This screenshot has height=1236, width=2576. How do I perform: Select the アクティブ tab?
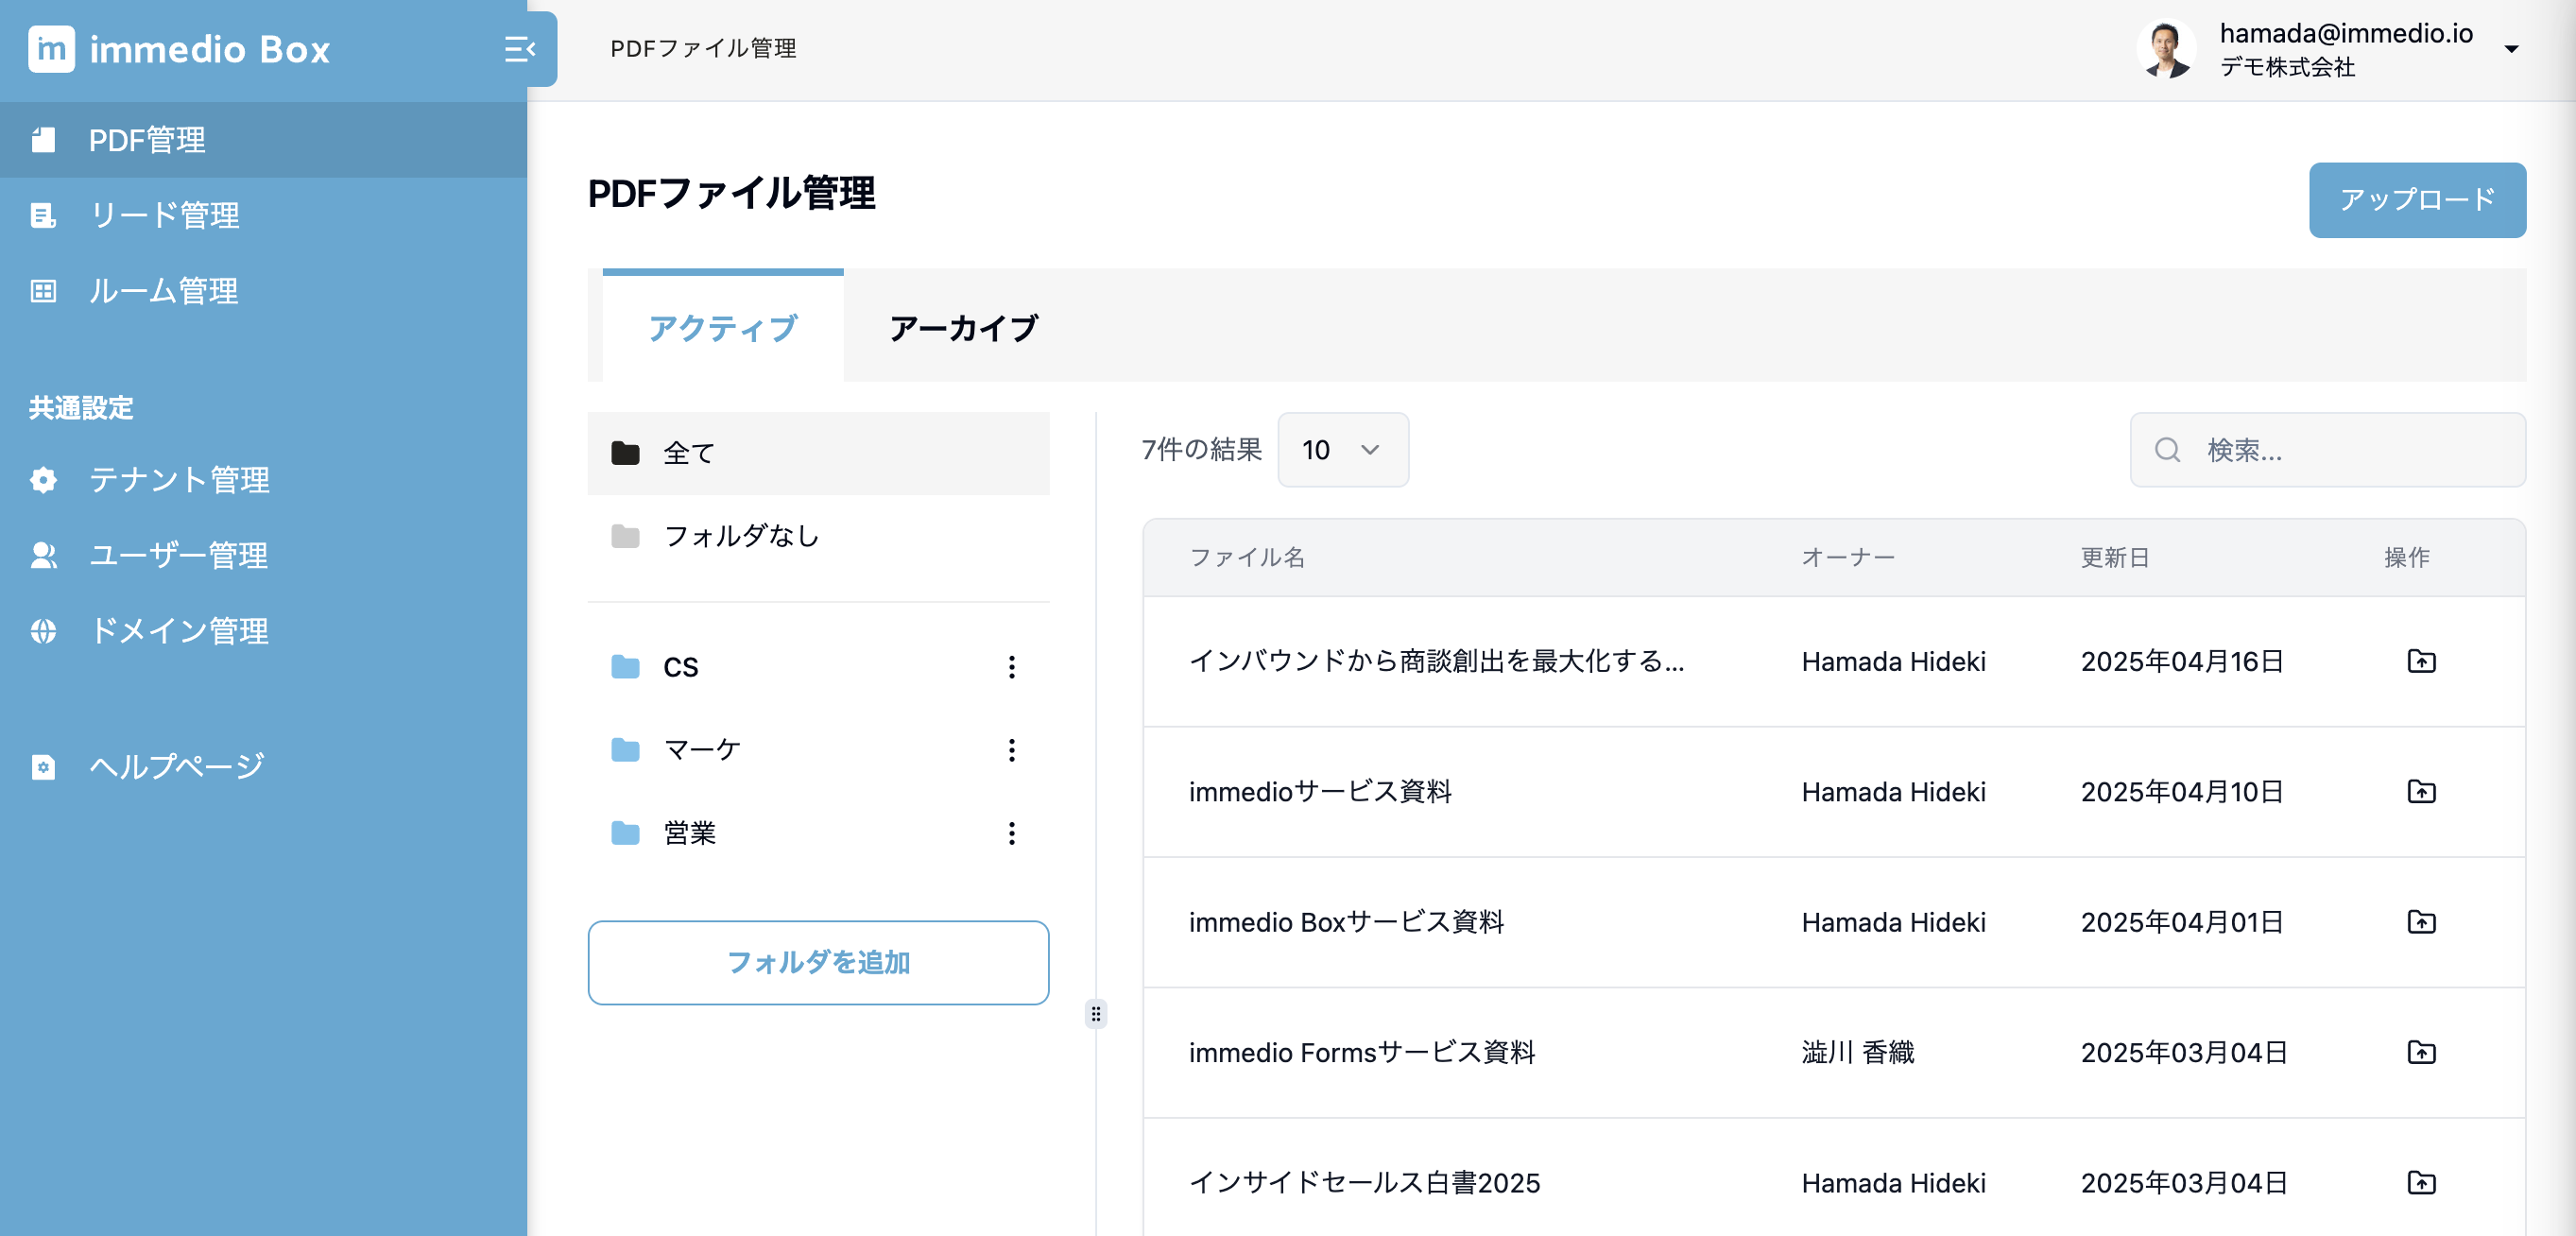coord(722,328)
